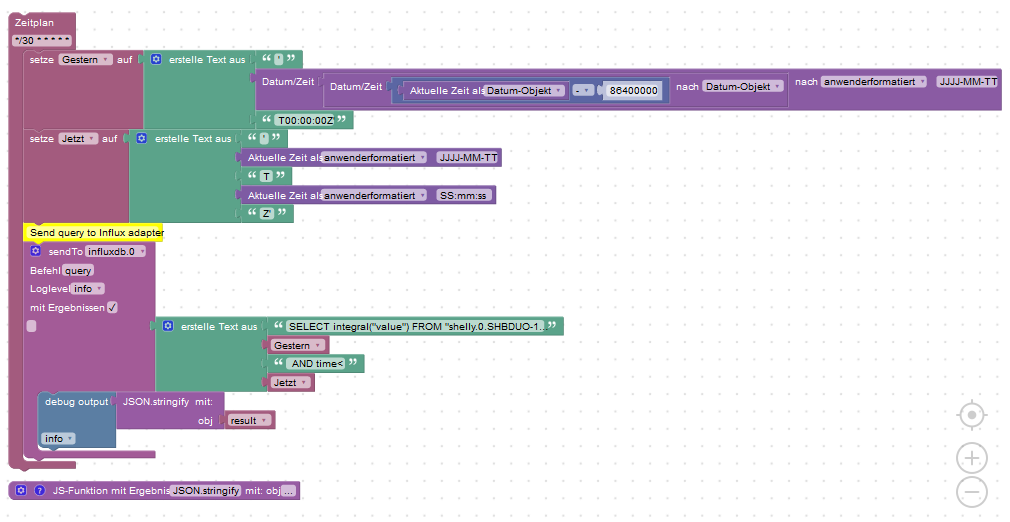Open Datum-Objekt dropdown after Aktuelle Zeit
Viewport: 1010px width, 522px height.
point(525,91)
